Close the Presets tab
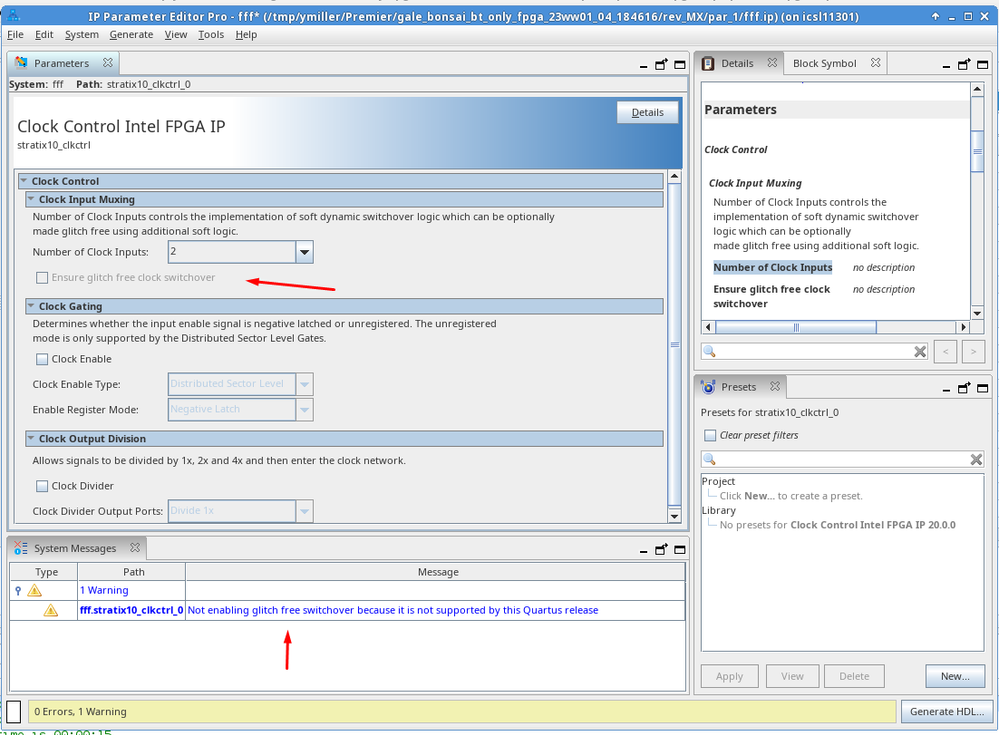Viewport: 999px width, 735px height. point(775,386)
